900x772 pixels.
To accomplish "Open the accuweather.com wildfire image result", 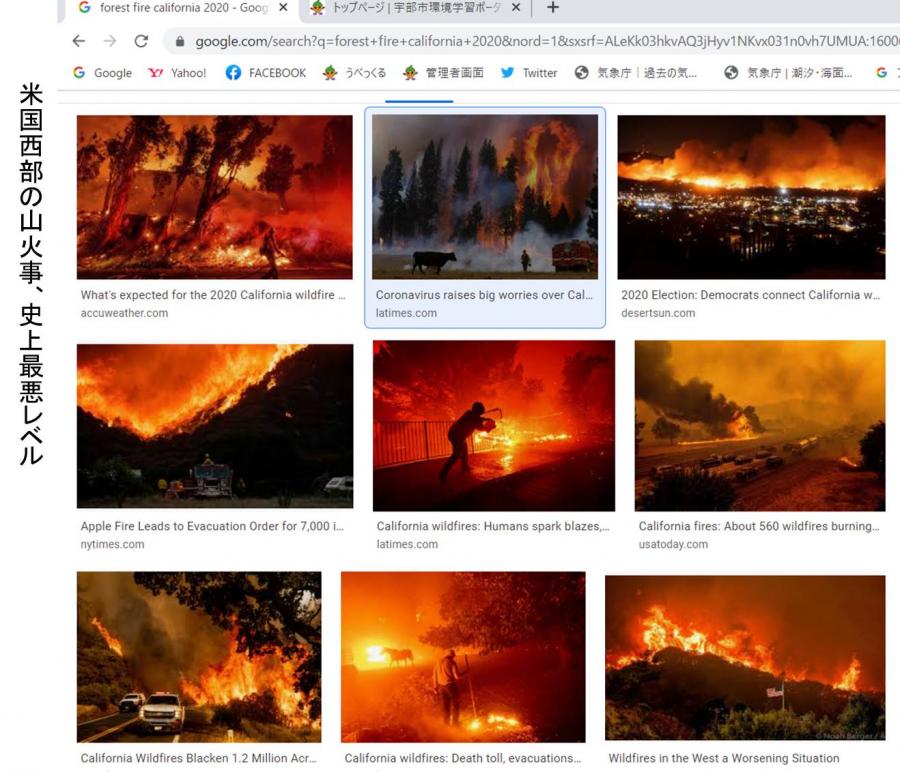I will click(215, 197).
